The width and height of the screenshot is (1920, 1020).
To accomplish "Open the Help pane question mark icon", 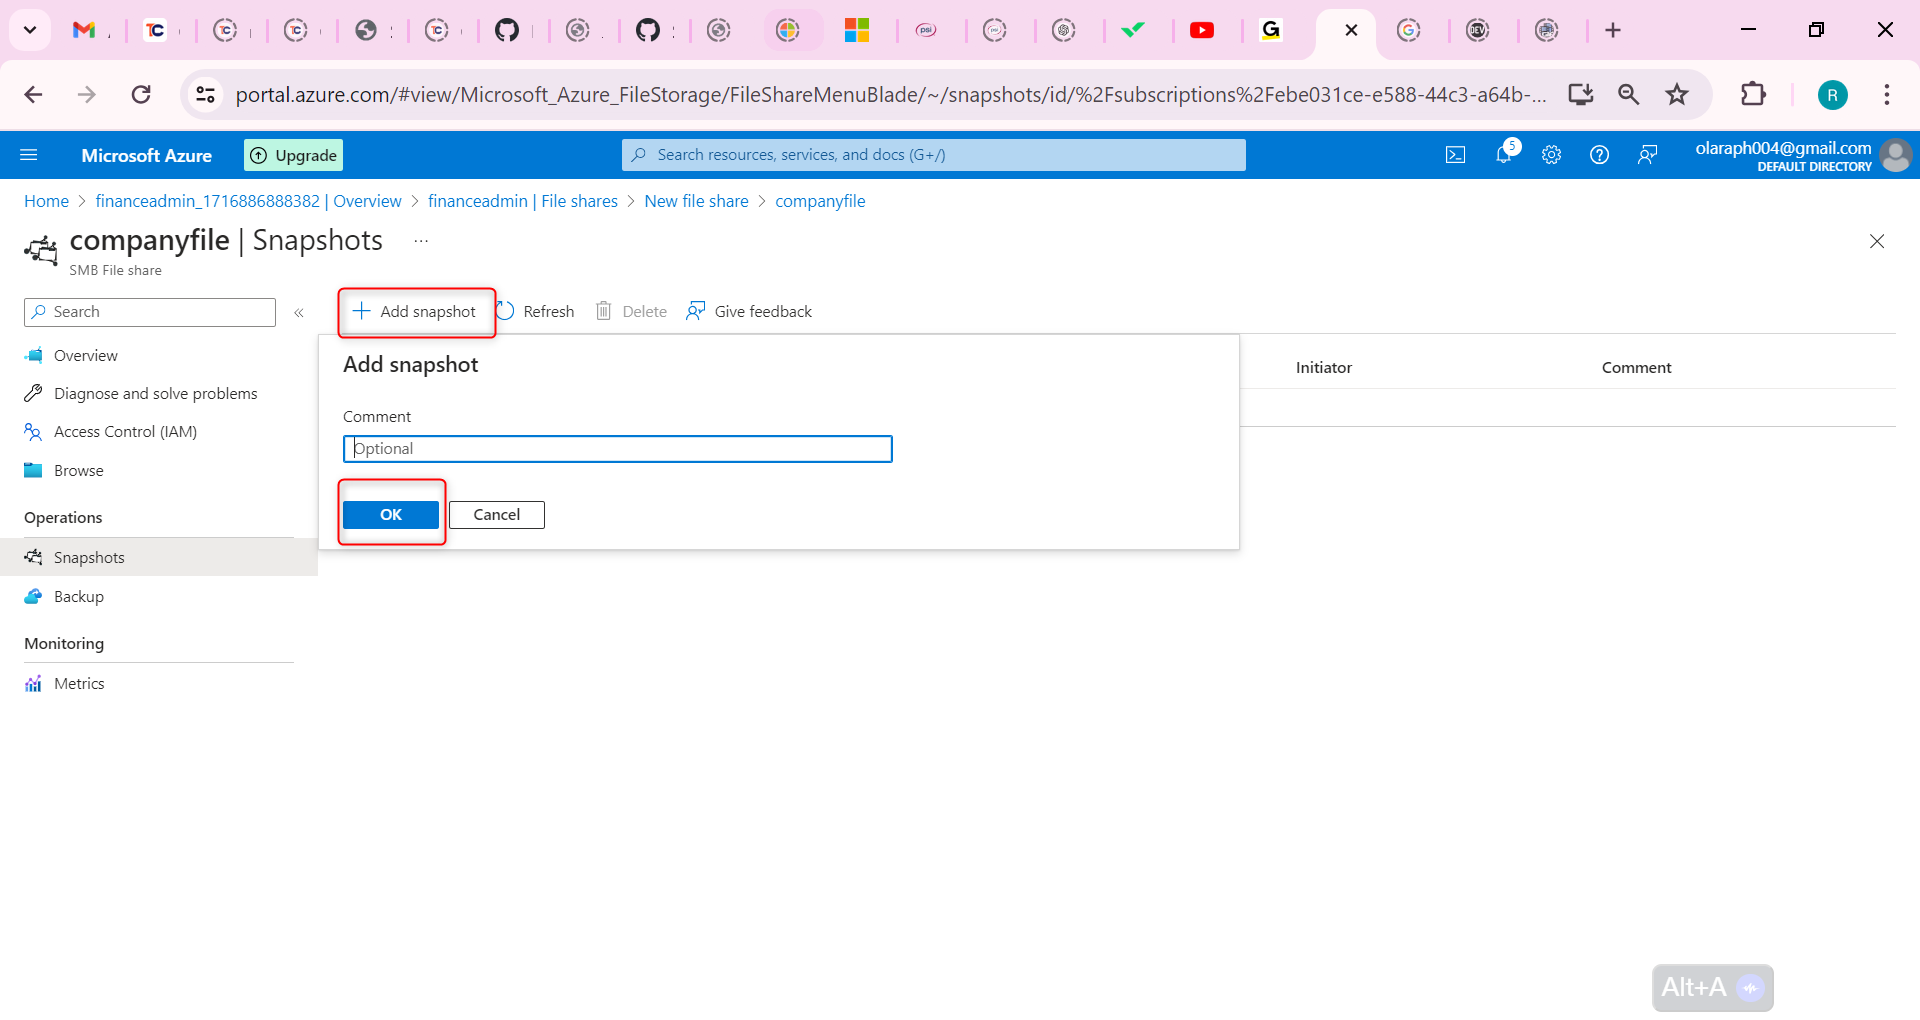I will 1599,154.
